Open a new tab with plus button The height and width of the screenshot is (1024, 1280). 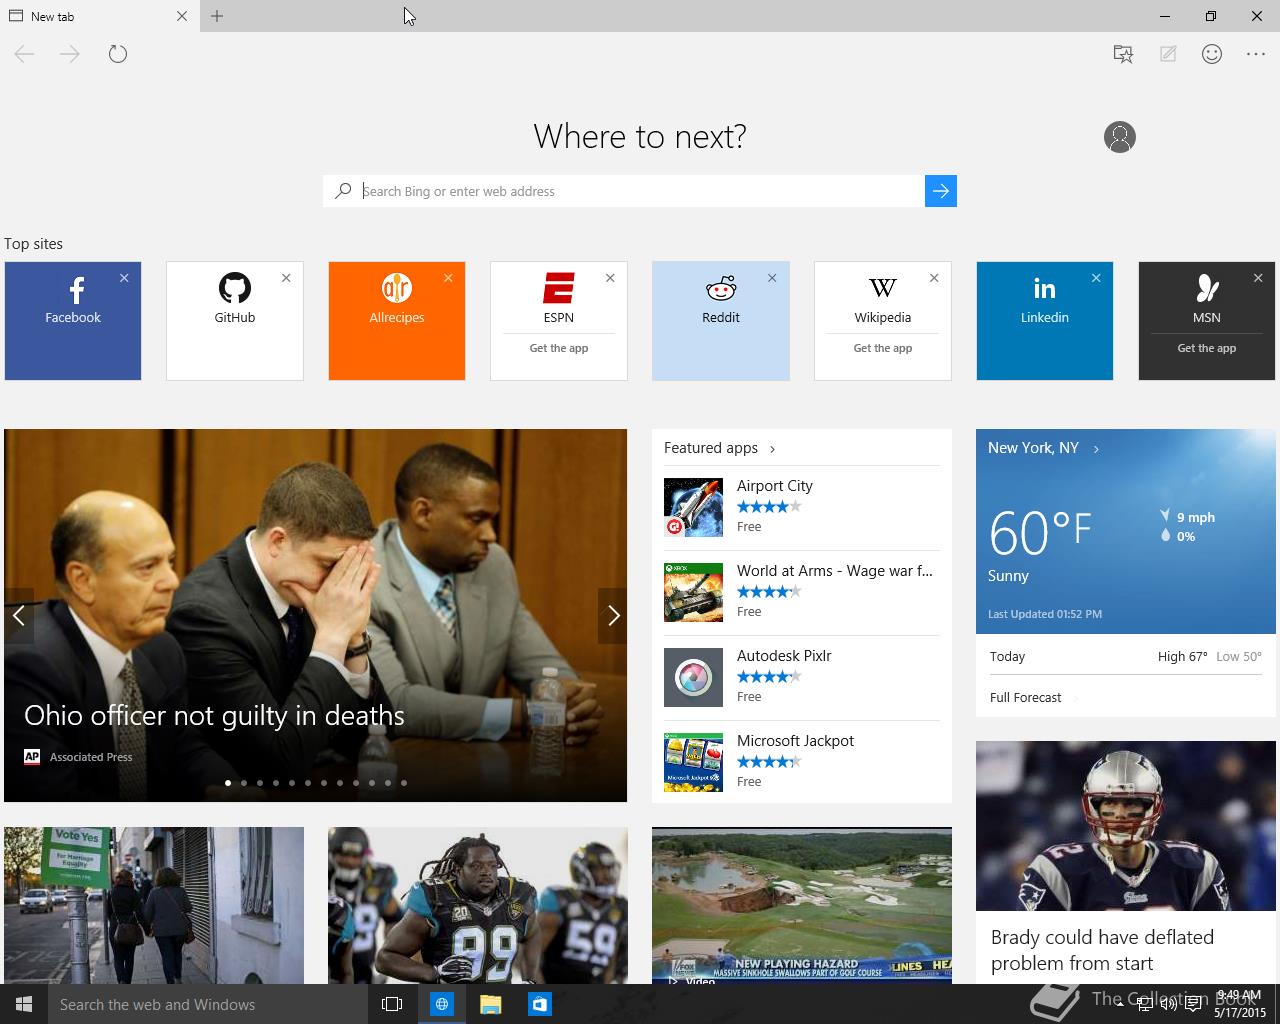(217, 16)
